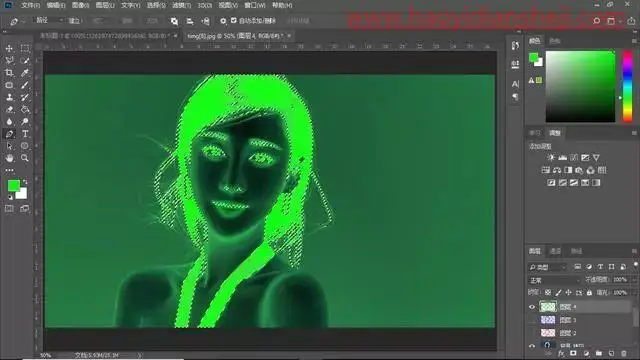
Task: Open layer blend mode dropdown
Action: point(554,280)
